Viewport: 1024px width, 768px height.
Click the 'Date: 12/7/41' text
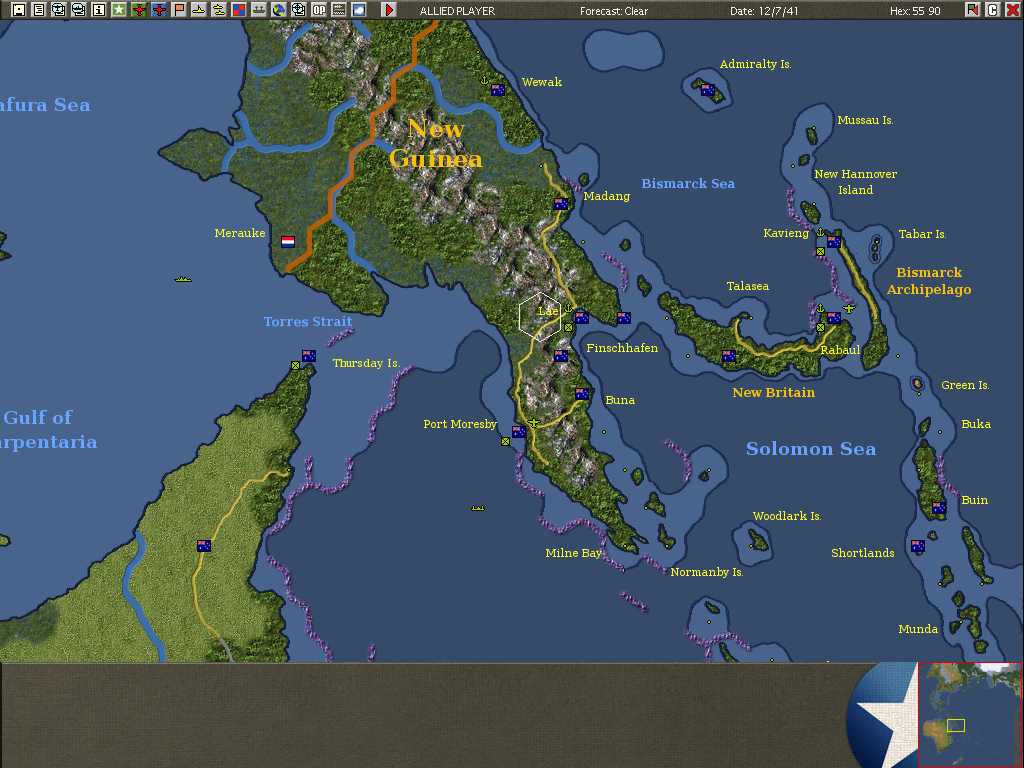click(x=763, y=11)
